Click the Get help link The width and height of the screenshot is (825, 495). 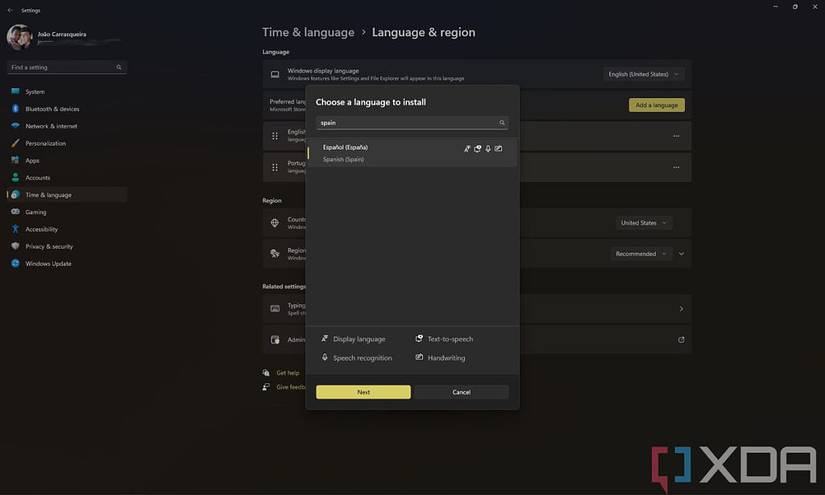pos(288,373)
